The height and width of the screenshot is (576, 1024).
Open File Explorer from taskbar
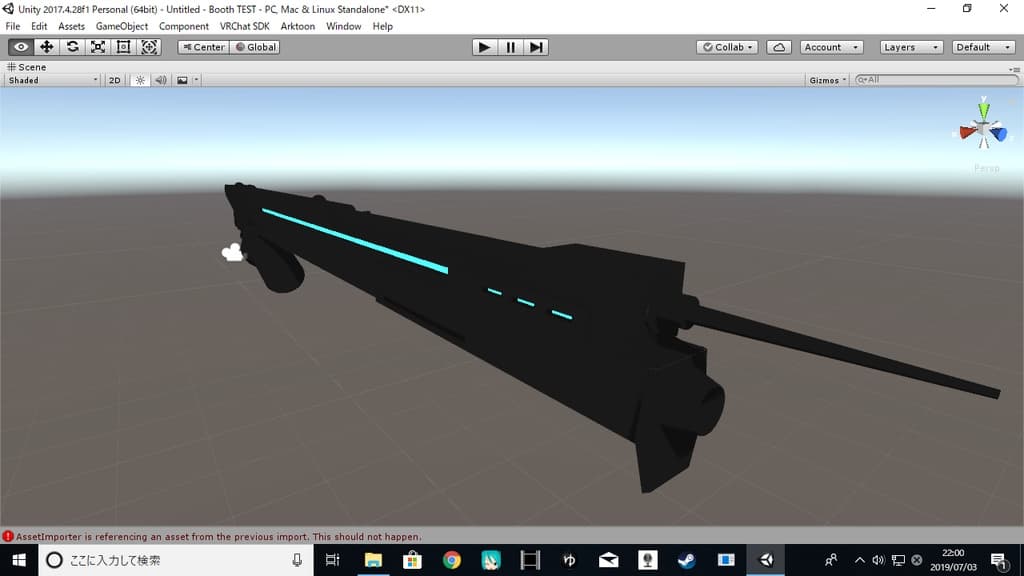(373, 560)
